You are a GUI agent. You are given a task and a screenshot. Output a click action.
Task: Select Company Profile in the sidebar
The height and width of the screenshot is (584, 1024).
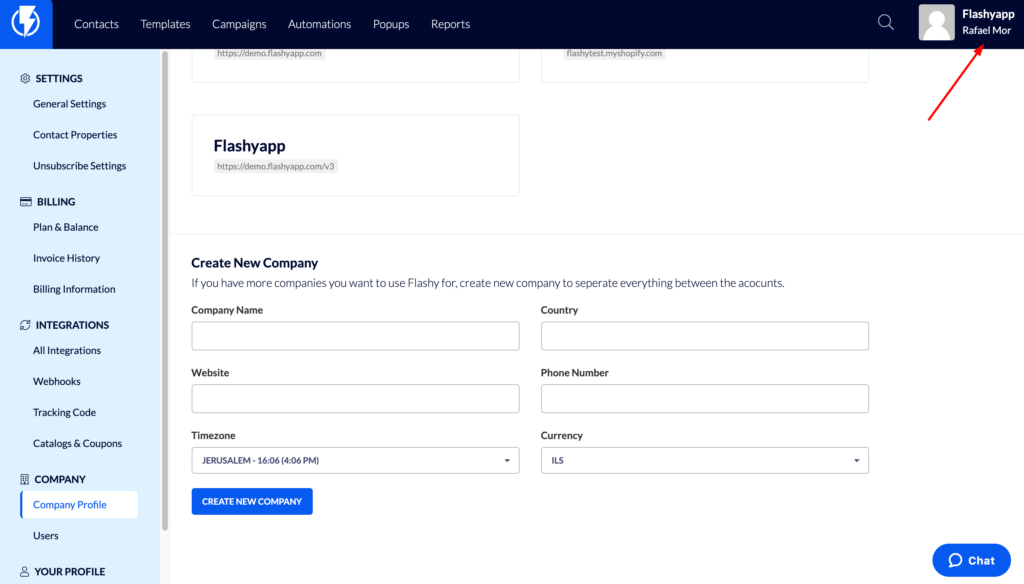[x=79, y=505]
